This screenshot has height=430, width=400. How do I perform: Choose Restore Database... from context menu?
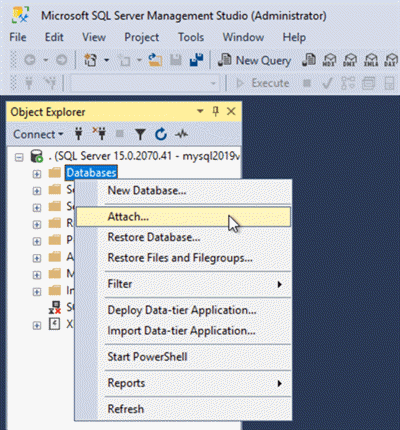point(183,237)
